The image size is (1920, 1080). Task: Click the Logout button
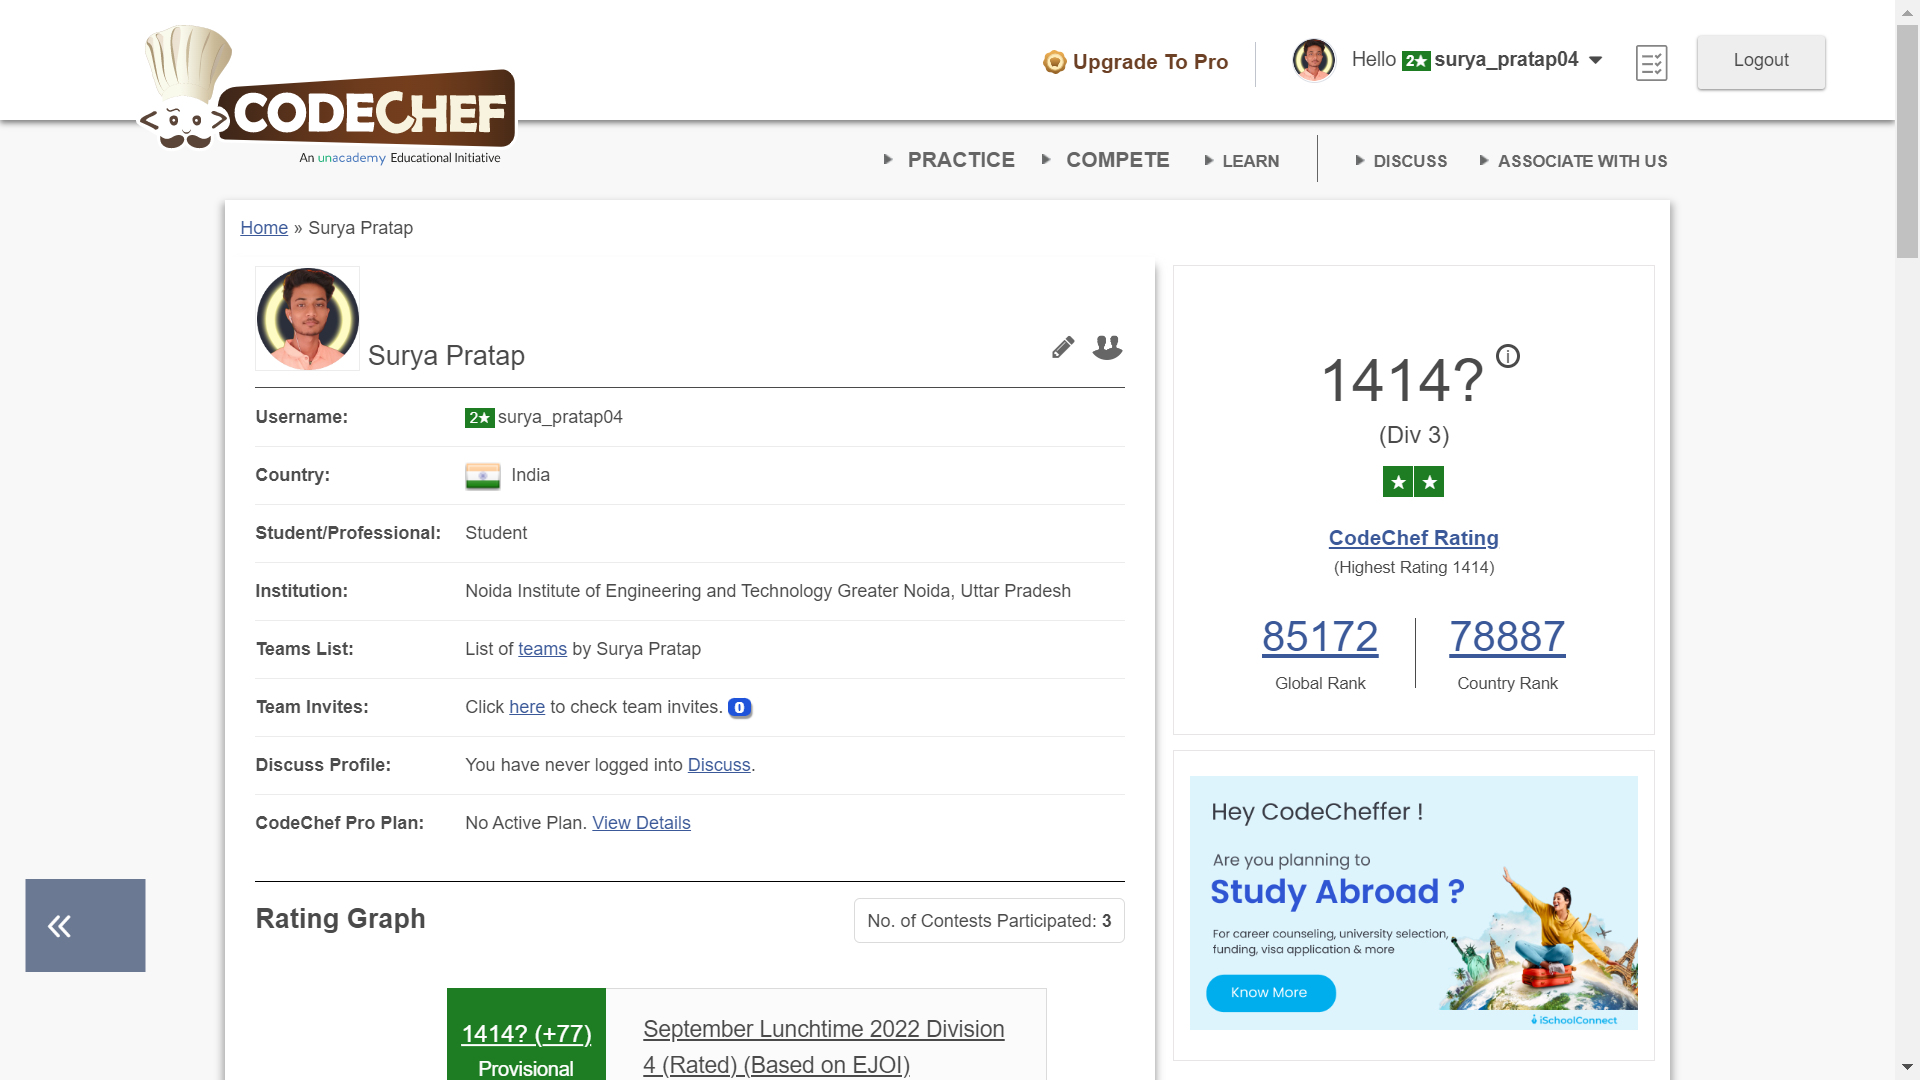1761,61
